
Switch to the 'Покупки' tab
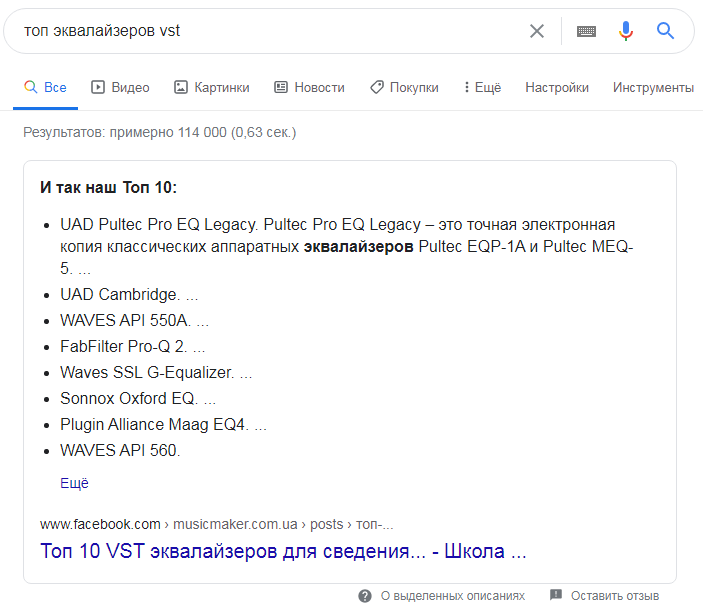(404, 87)
